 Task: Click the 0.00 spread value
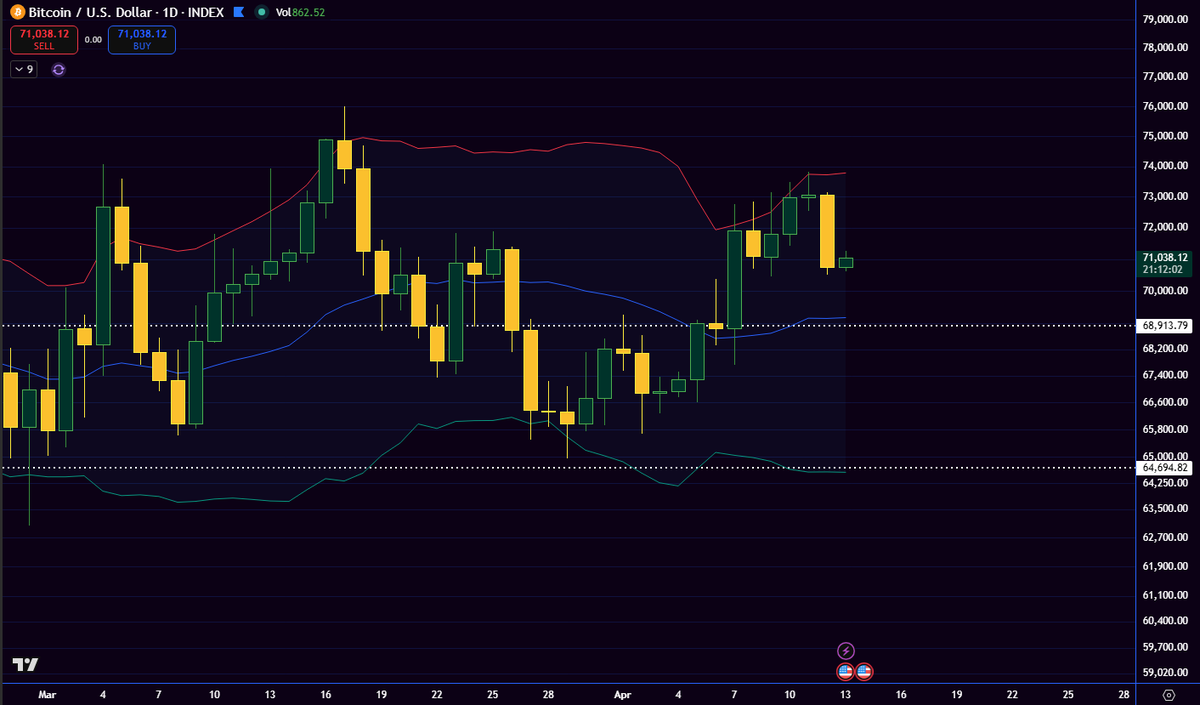[x=93, y=40]
